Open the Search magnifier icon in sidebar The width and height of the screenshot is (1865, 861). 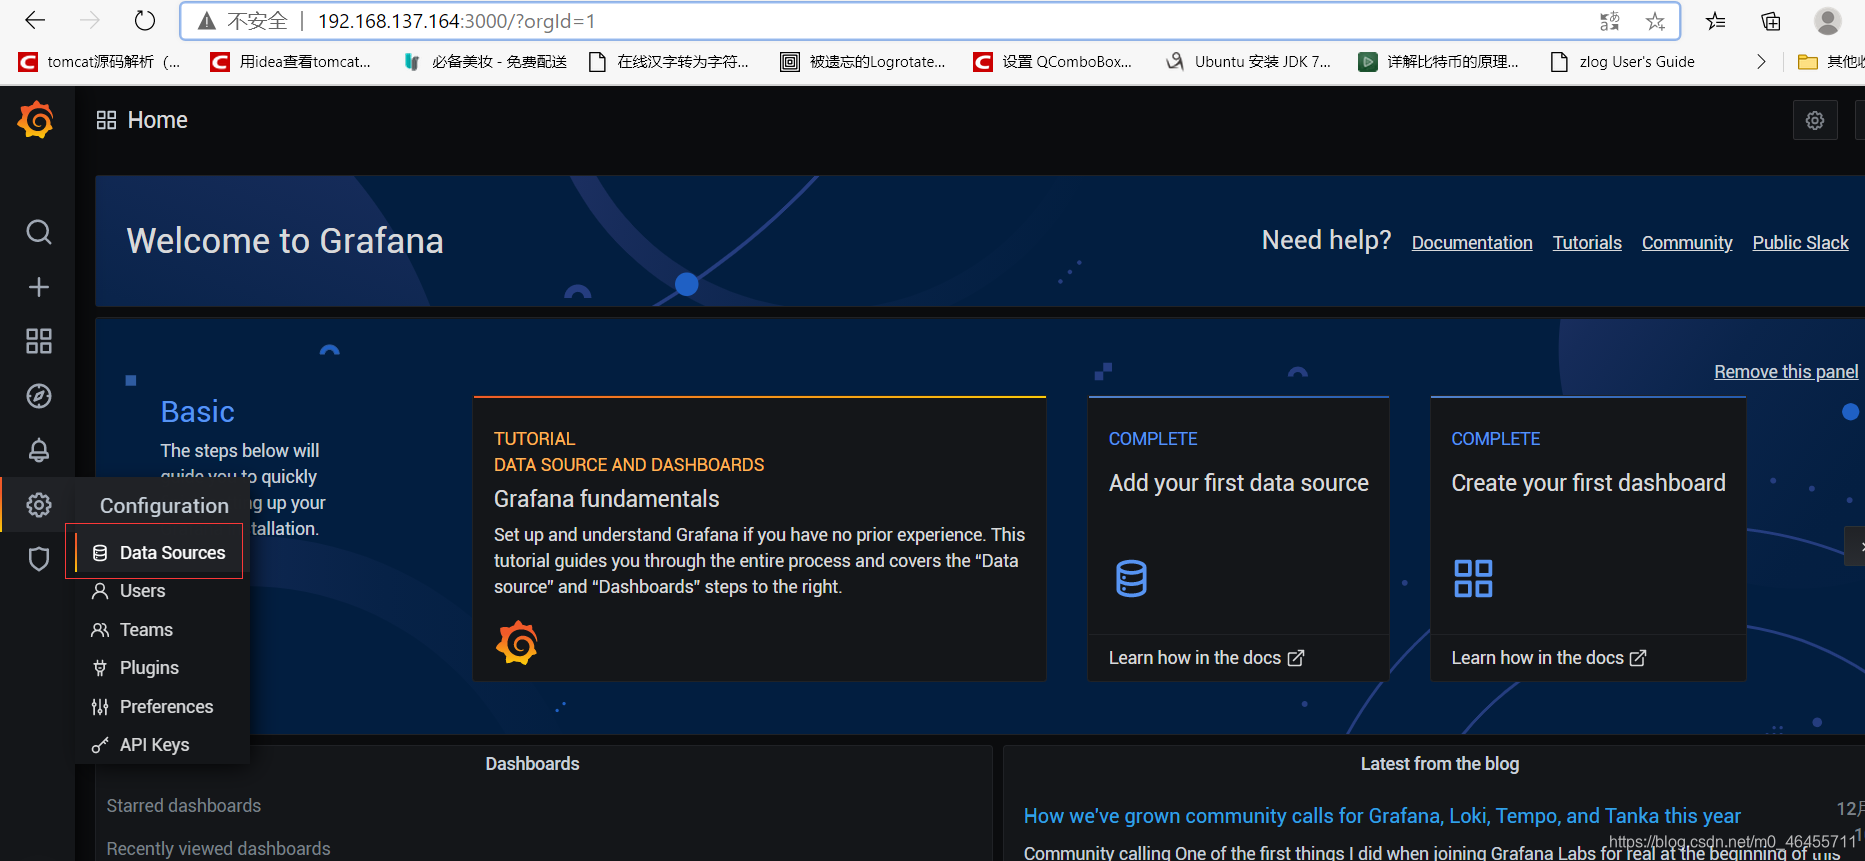point(38,232)
